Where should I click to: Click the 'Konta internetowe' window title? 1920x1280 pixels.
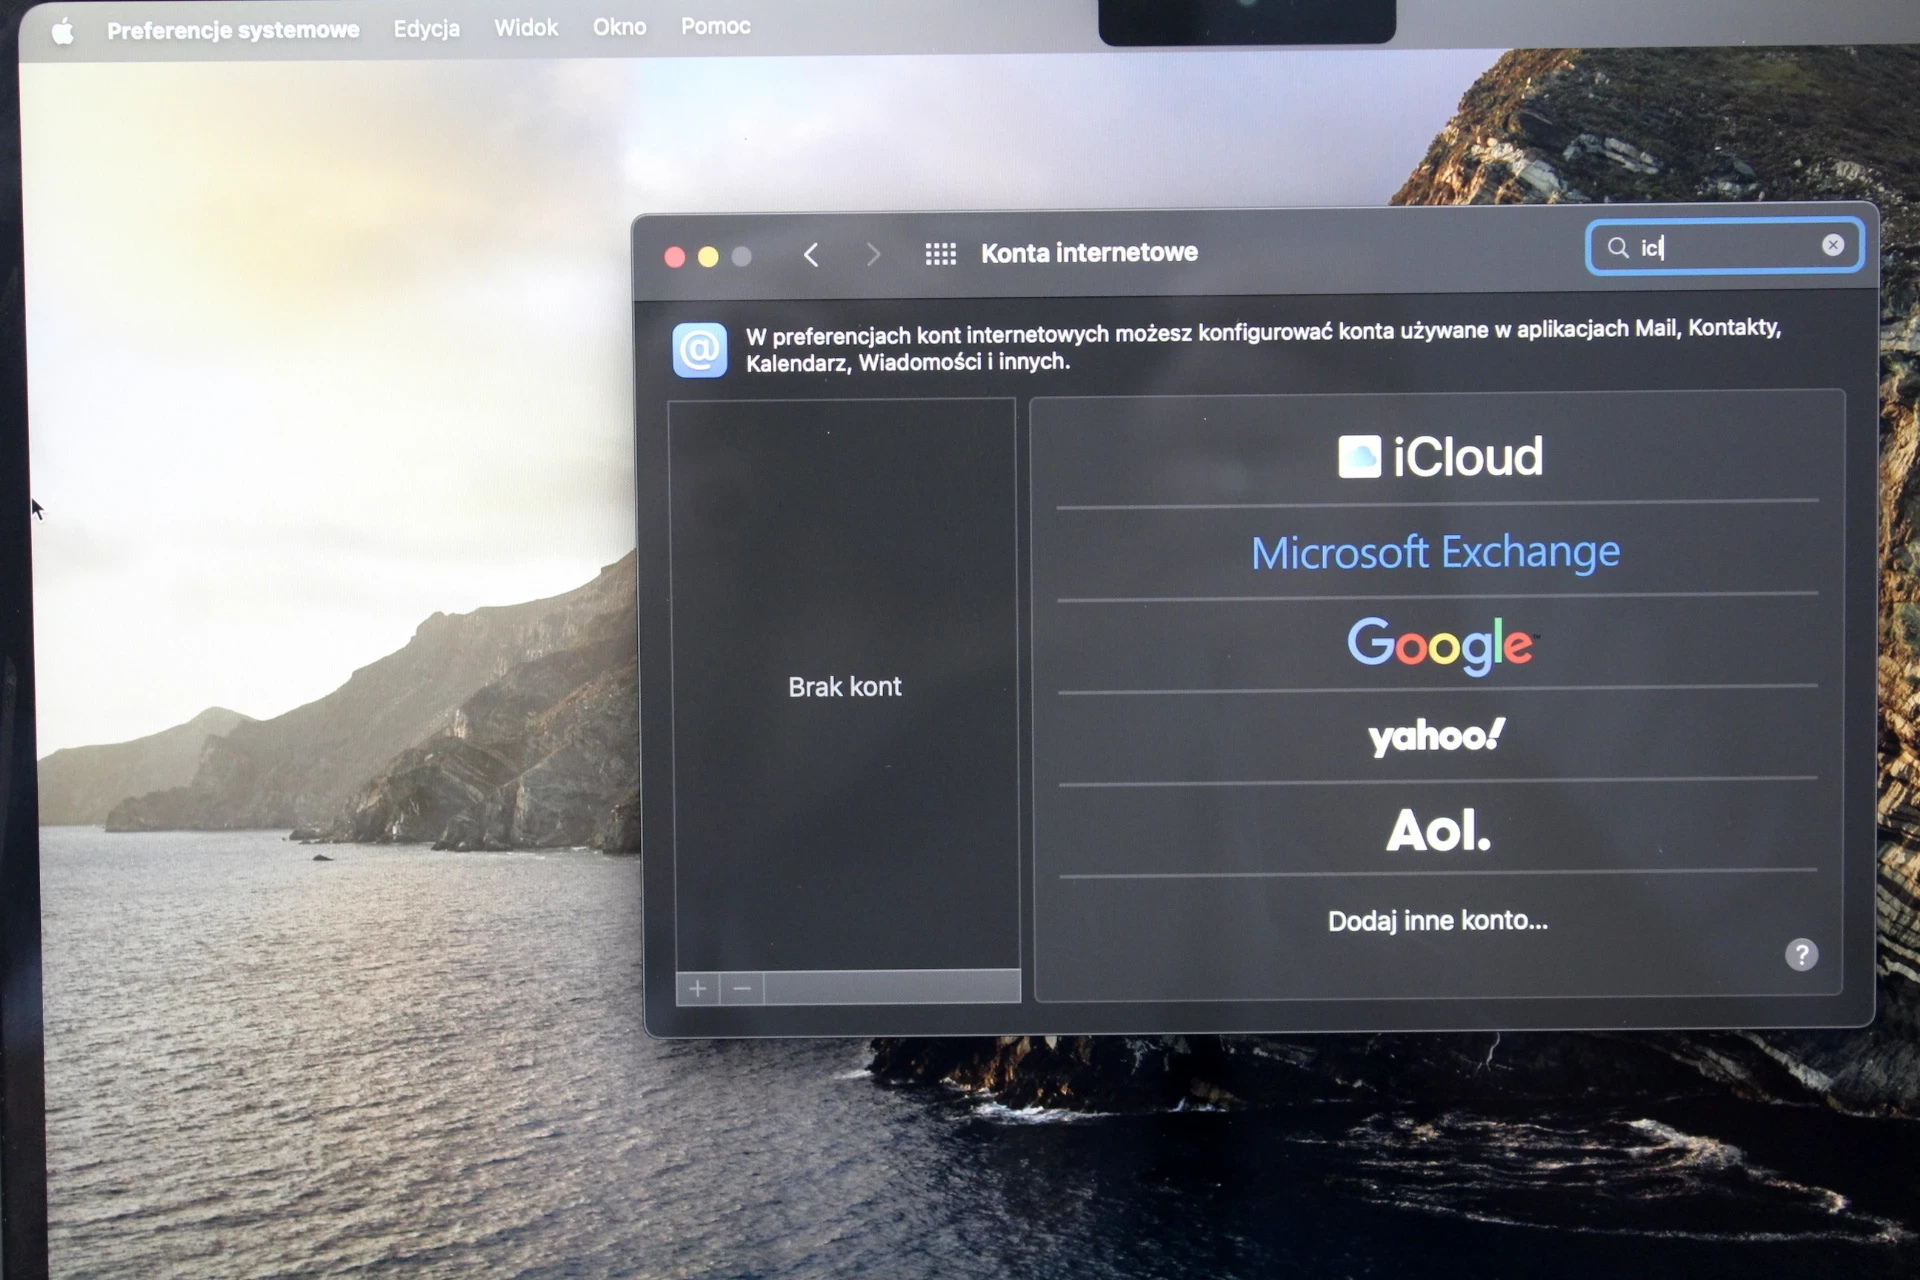click(x=1089, y=253)
